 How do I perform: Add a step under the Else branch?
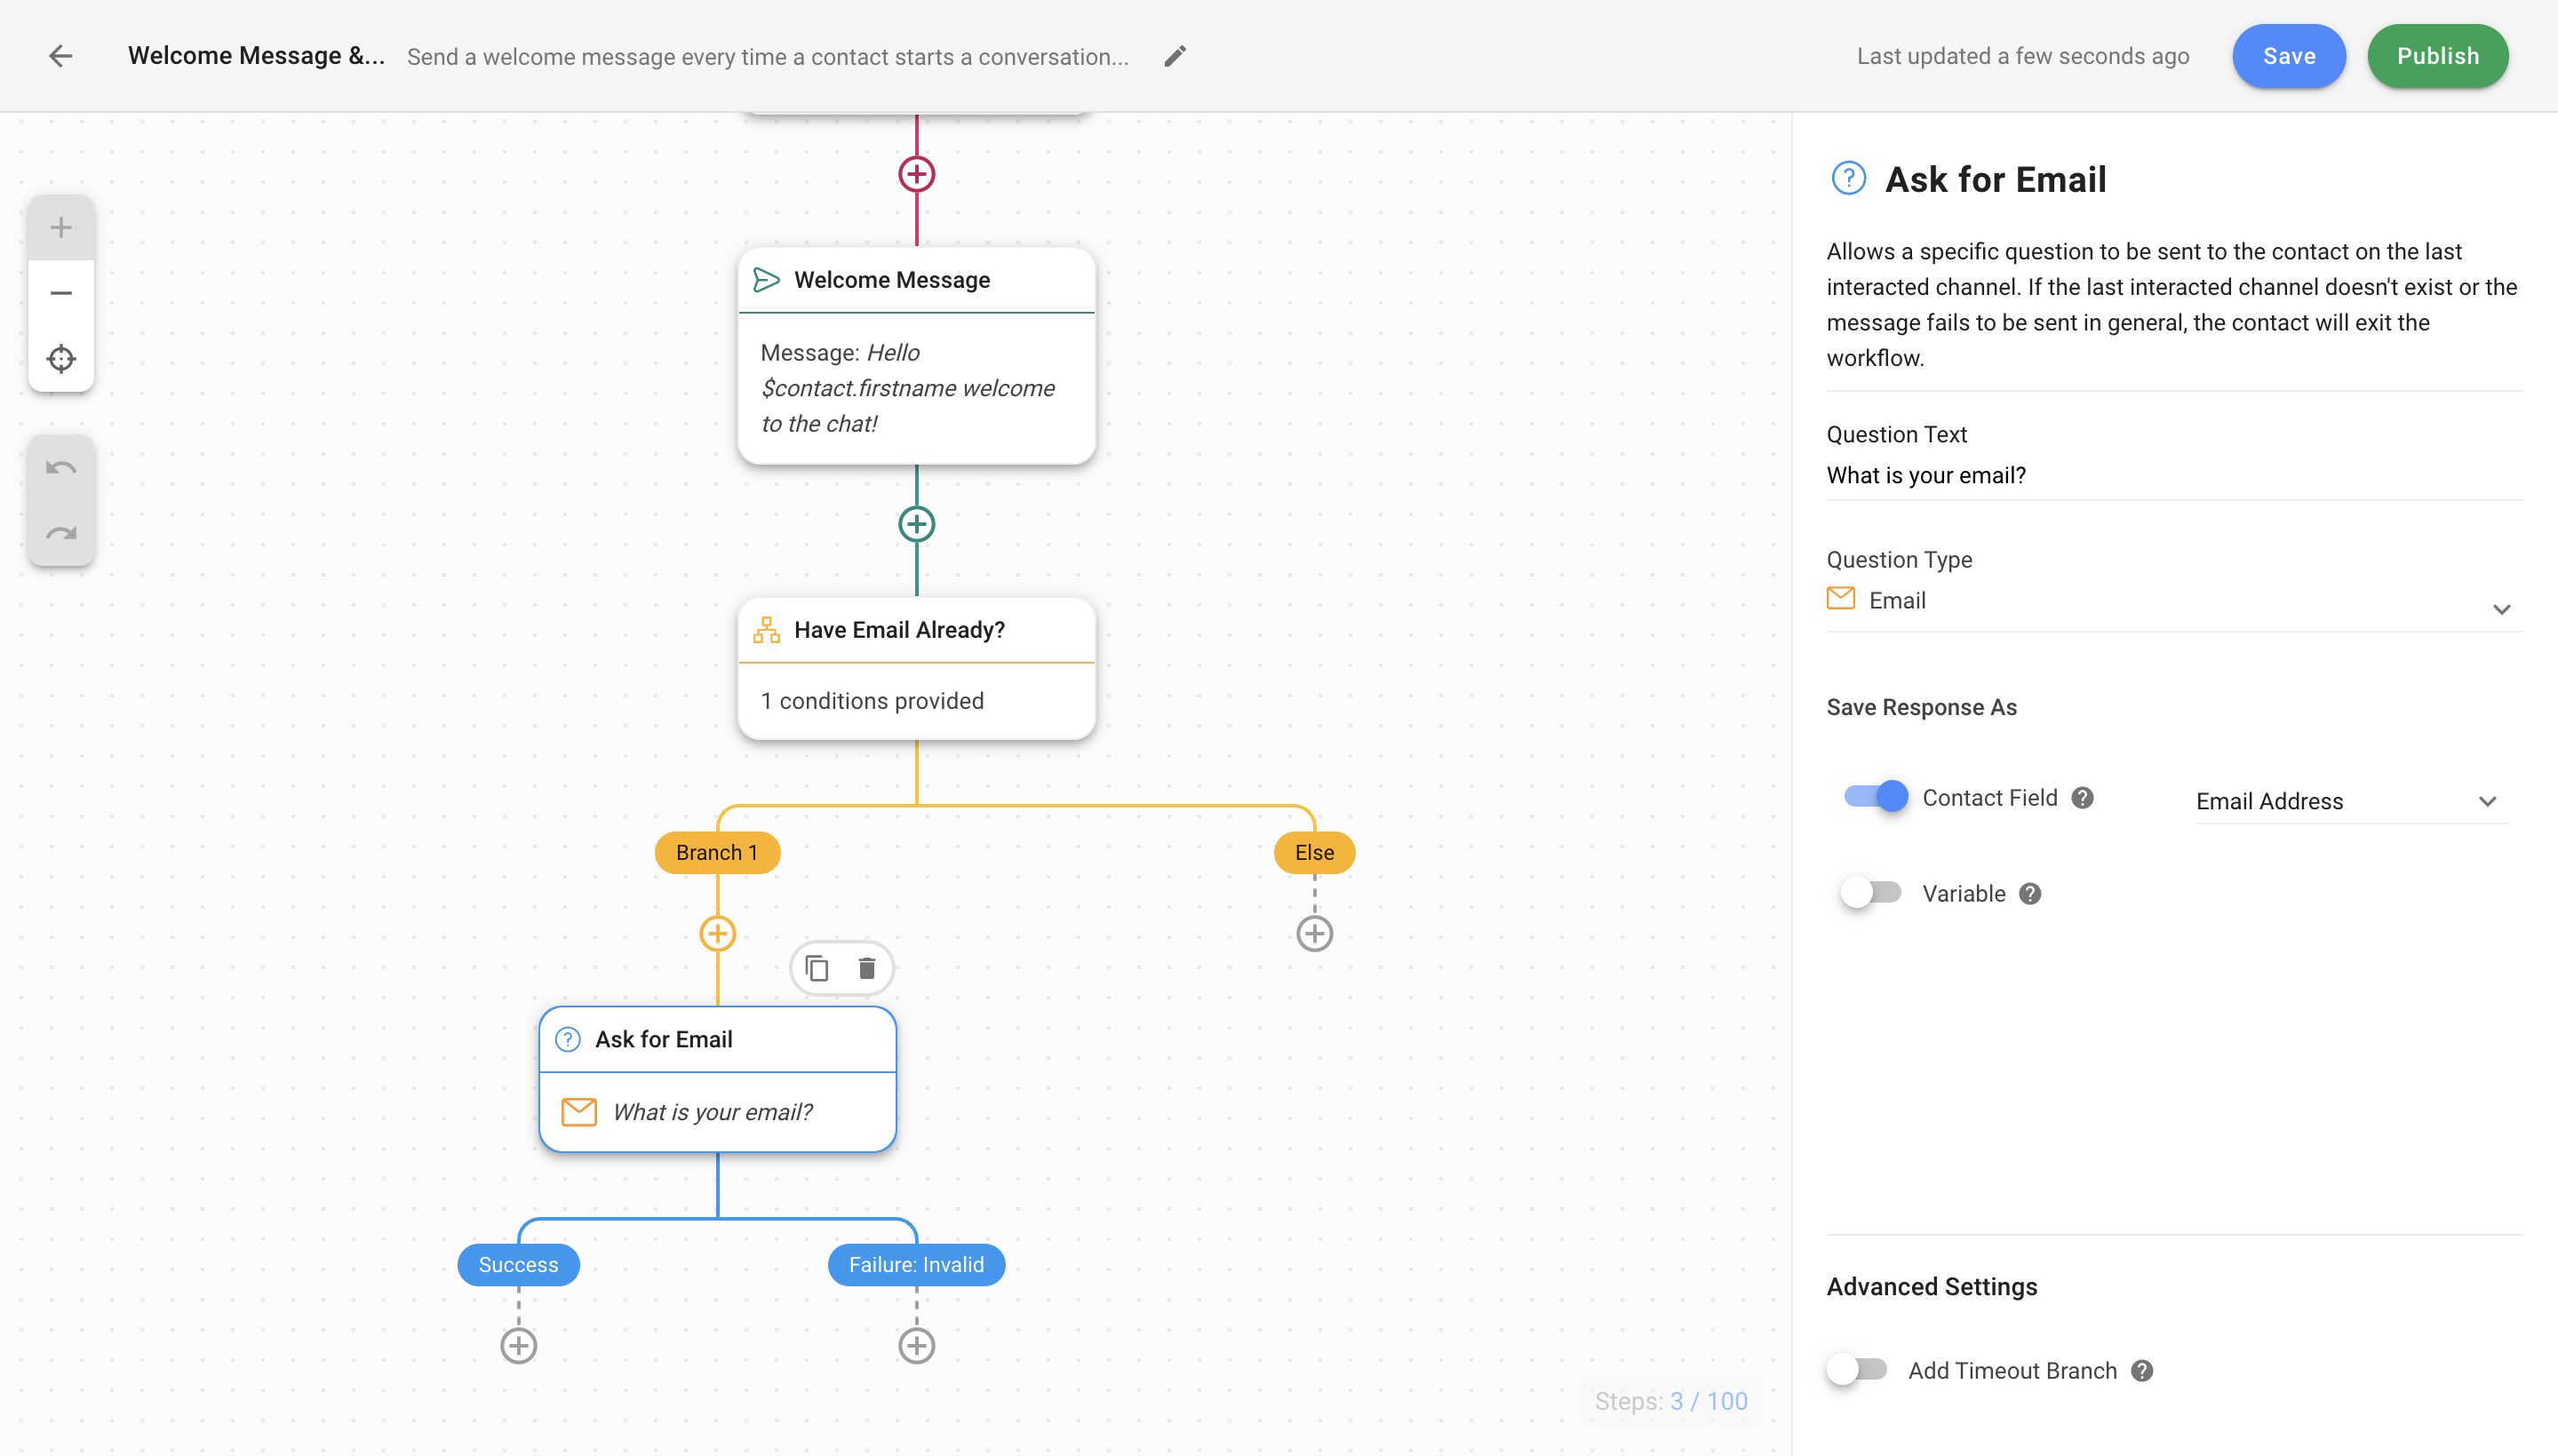[1314, 934]
